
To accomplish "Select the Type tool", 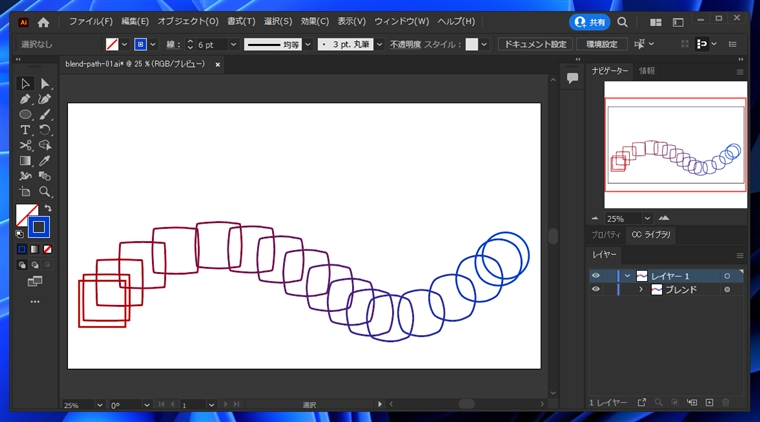I will 25,130.
